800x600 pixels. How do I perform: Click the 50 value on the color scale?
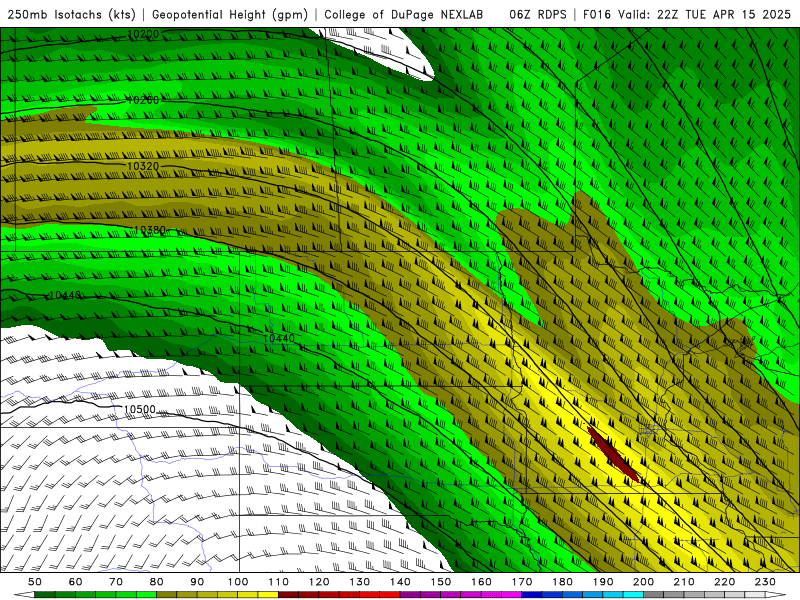pyautogui.click(x=35, y=582)
